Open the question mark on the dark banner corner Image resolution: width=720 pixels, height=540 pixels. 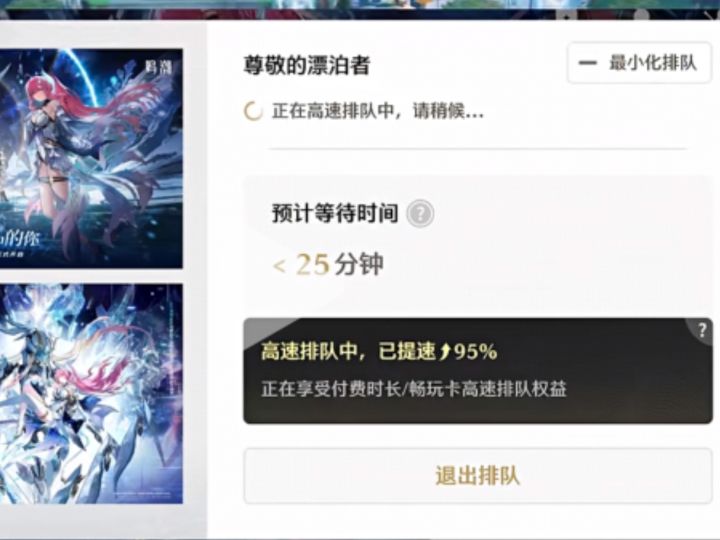click(x=702, y=330)
